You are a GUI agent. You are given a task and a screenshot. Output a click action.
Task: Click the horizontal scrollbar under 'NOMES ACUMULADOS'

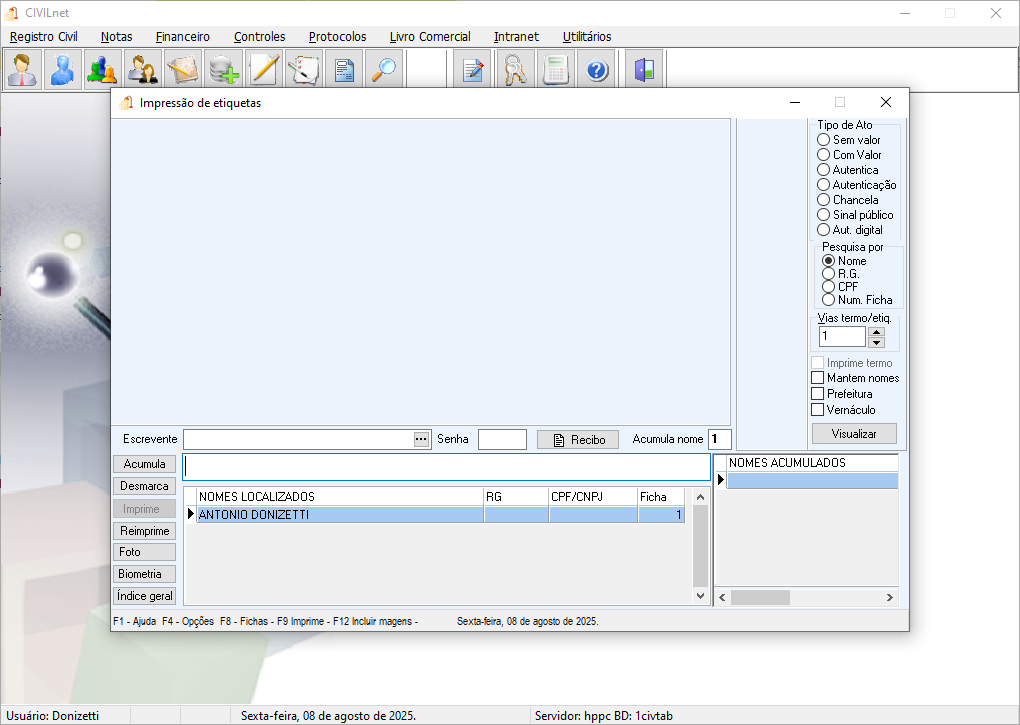(x=806, y=598)
